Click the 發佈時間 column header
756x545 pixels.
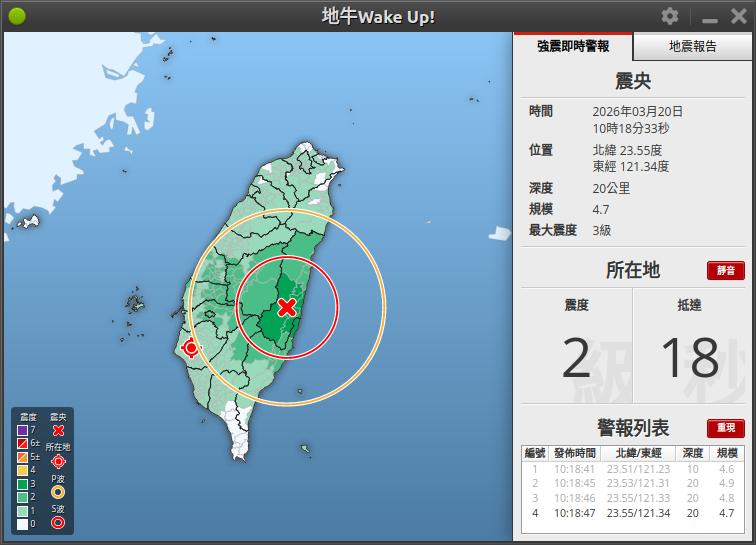575,453
